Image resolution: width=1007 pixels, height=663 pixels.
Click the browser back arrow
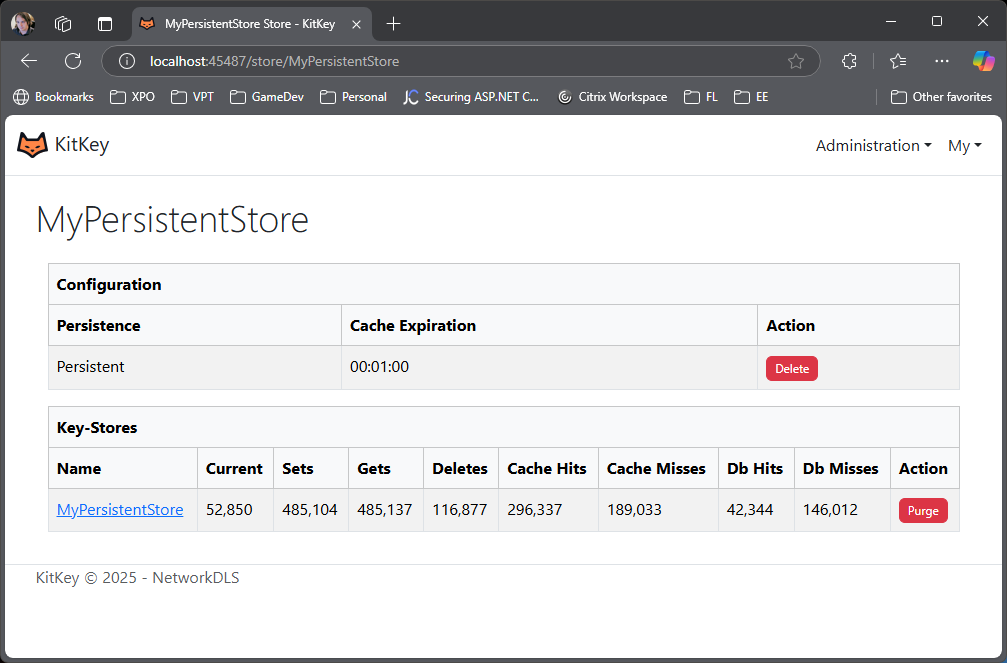(x=29, y=61)
